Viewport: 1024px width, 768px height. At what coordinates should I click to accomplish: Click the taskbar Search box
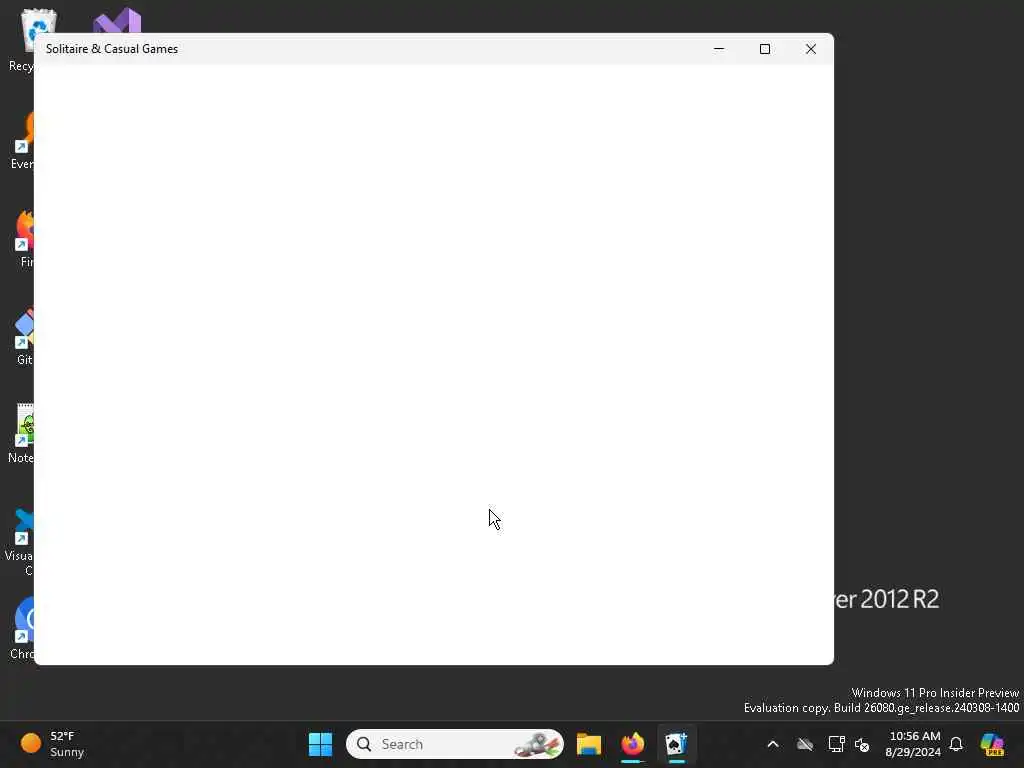pos(455,744)
